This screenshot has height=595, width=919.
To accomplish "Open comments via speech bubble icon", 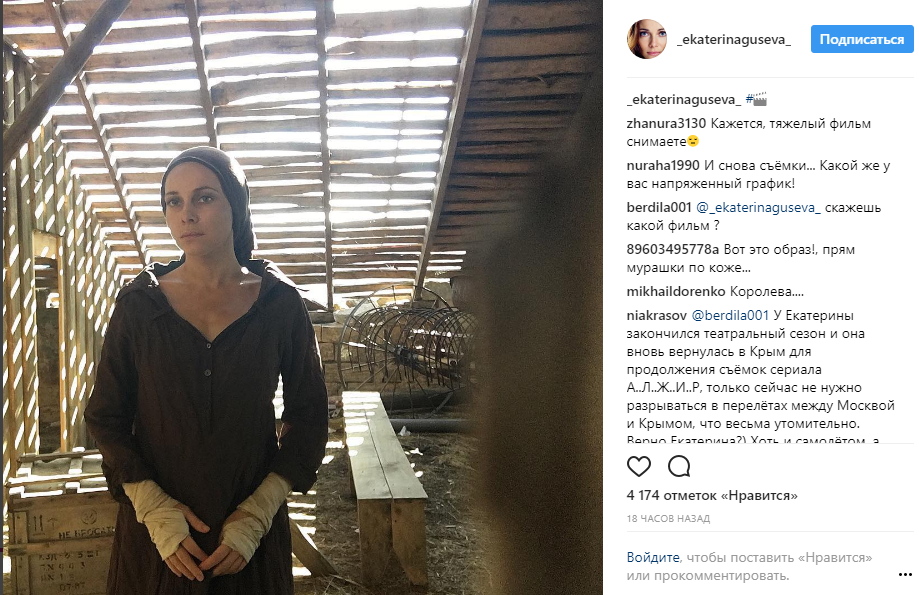I will pos(679,467).
